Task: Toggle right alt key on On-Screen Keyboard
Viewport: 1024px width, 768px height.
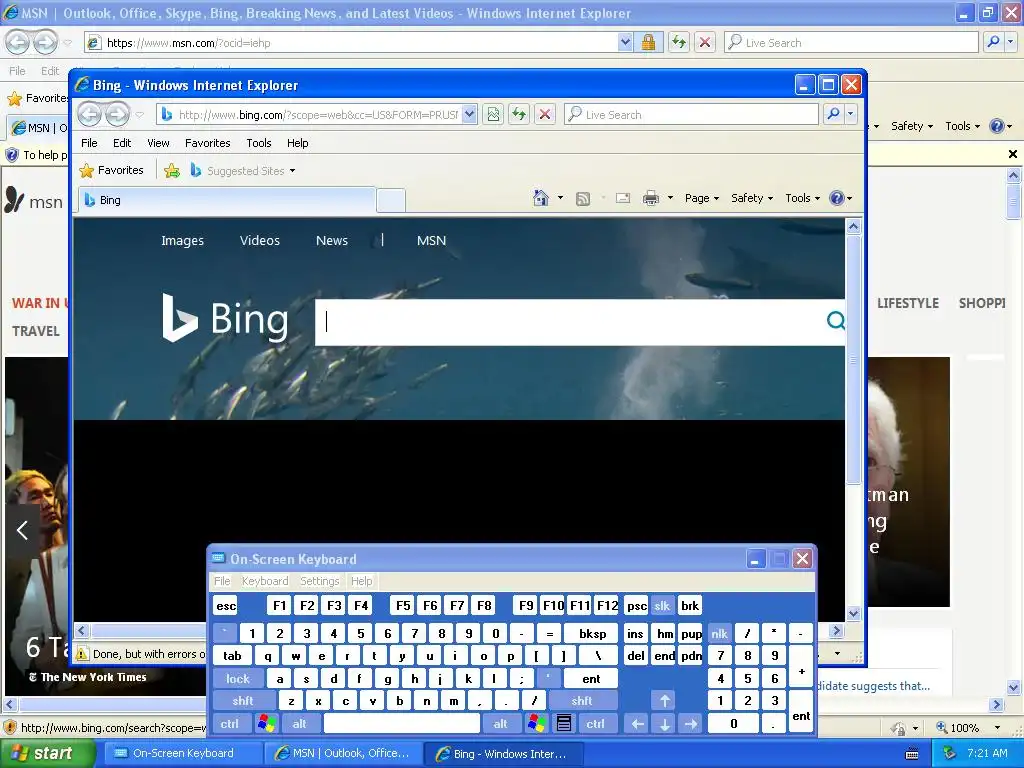Action: 500,724
